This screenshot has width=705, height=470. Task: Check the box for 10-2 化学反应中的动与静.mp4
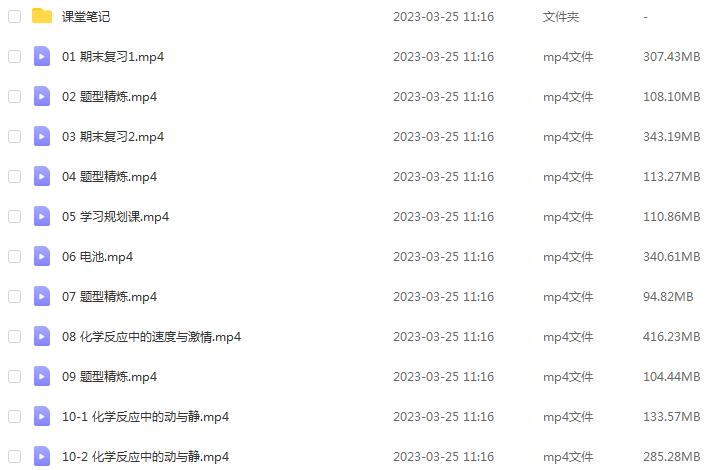tap(14, 457)
